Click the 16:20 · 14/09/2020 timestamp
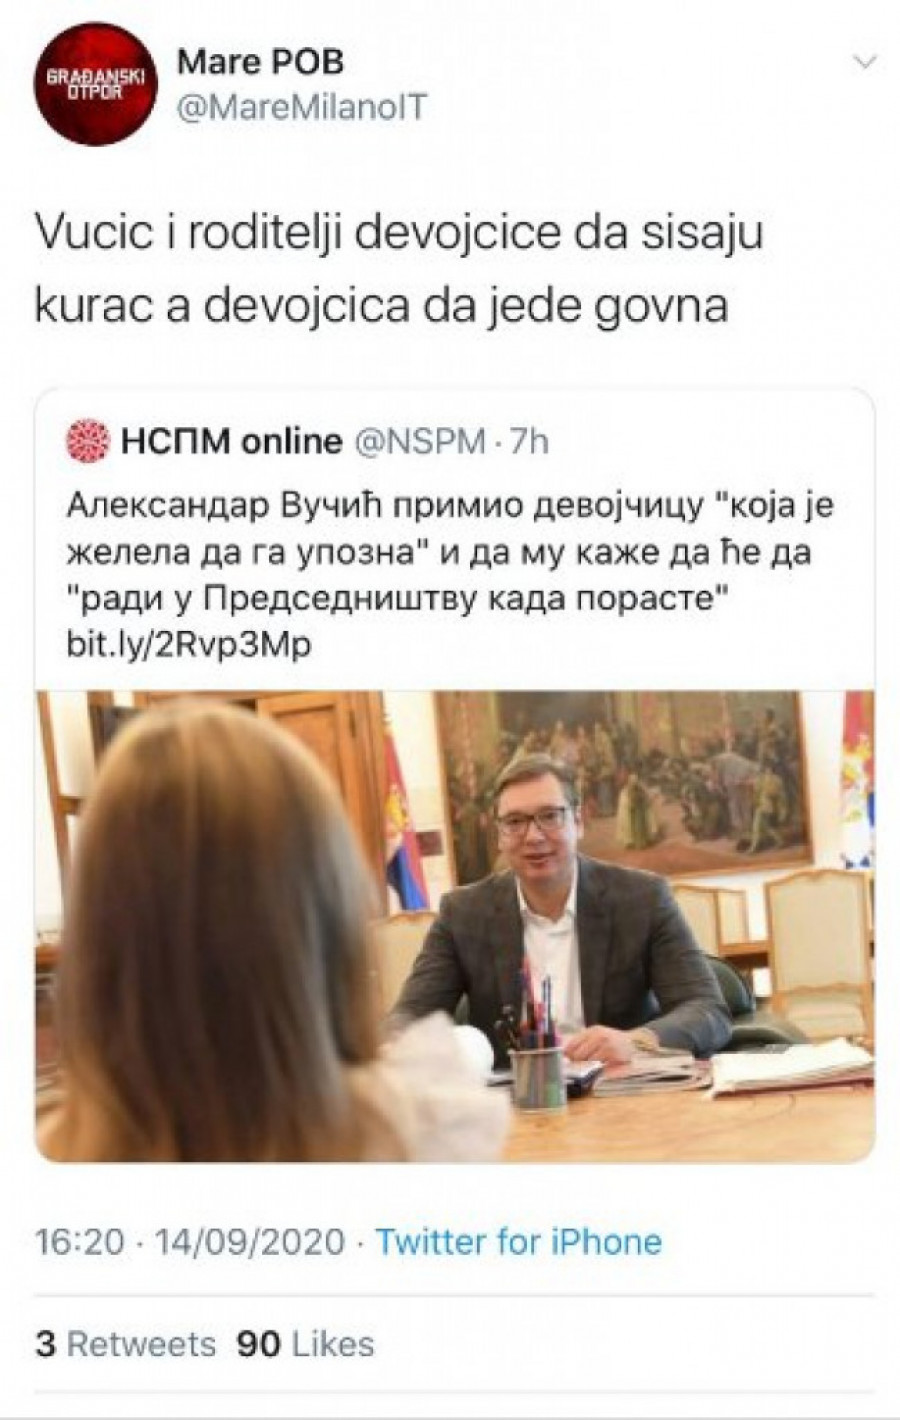 click(x=191, y=1242)
